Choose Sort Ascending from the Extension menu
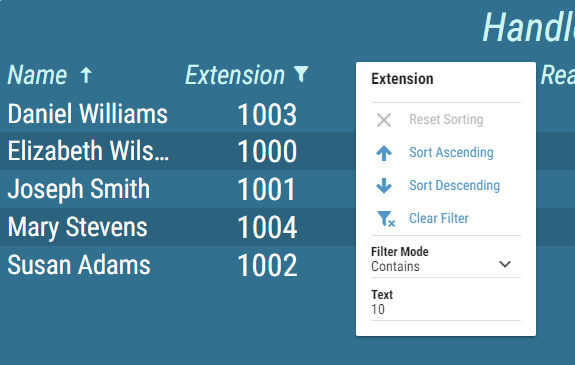The width and height of the screenshot is (575, 365). click(x=446, y=153)
